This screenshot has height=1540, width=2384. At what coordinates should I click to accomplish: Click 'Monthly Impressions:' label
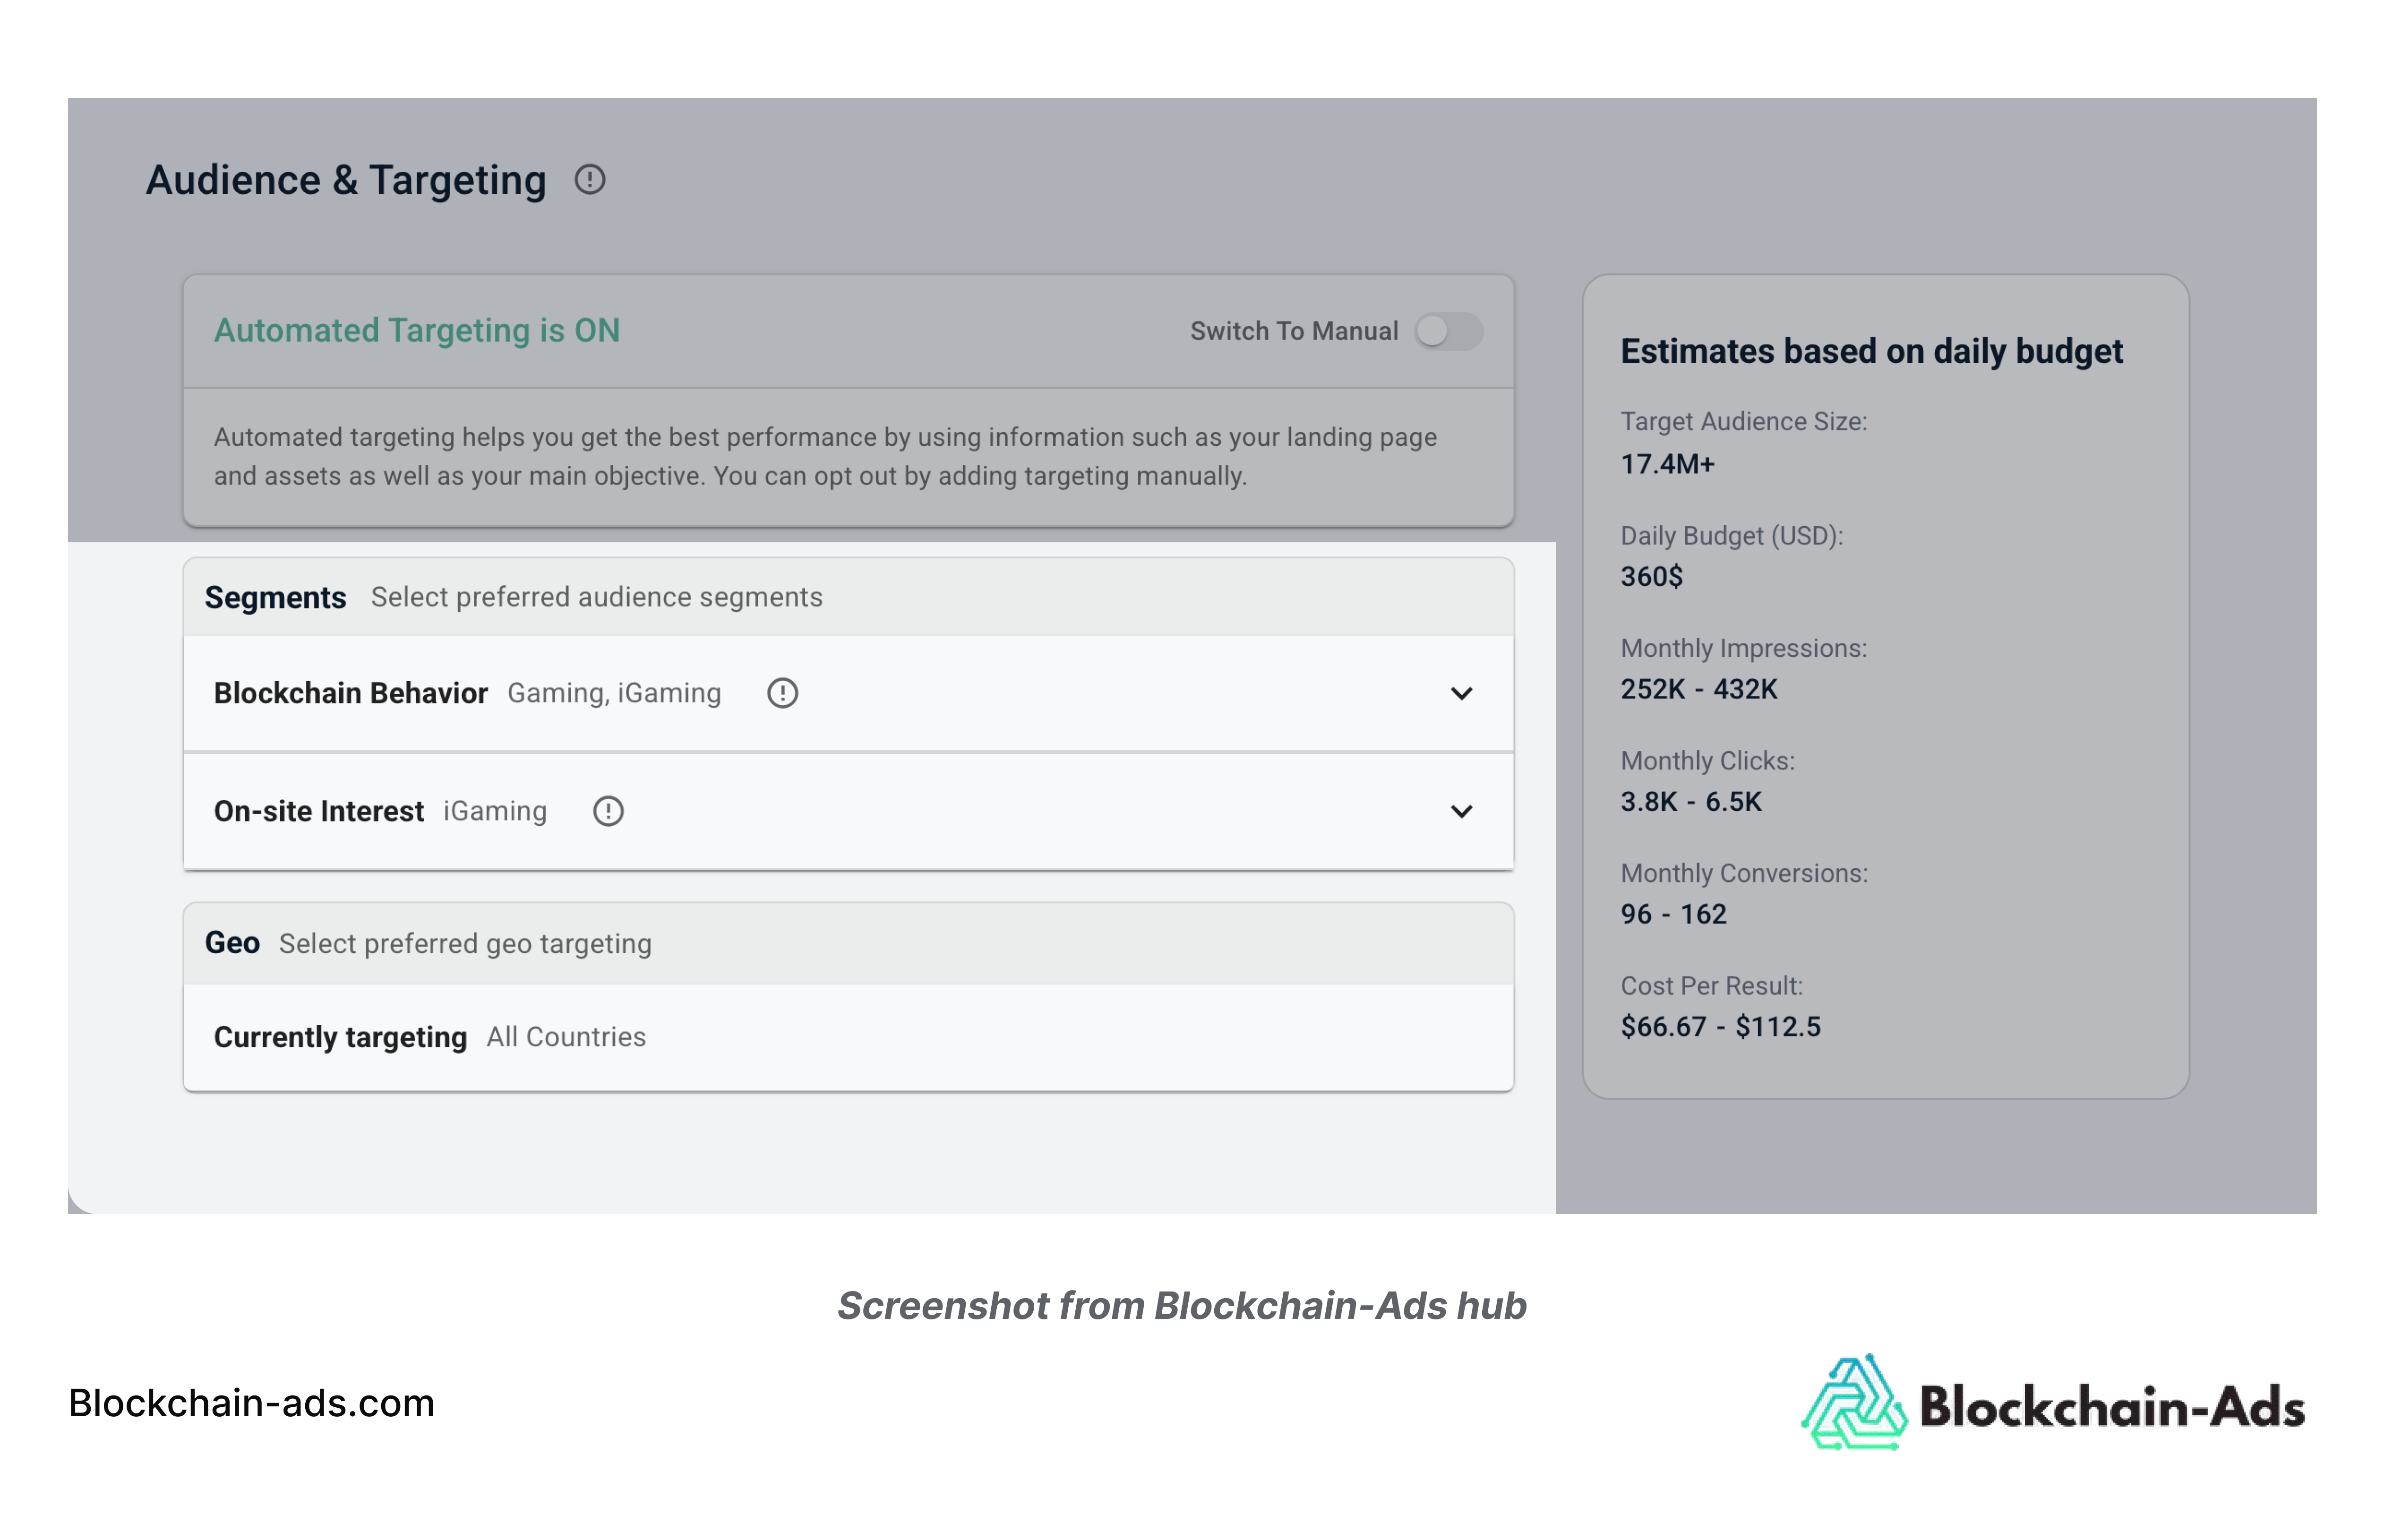[1744, 648]
